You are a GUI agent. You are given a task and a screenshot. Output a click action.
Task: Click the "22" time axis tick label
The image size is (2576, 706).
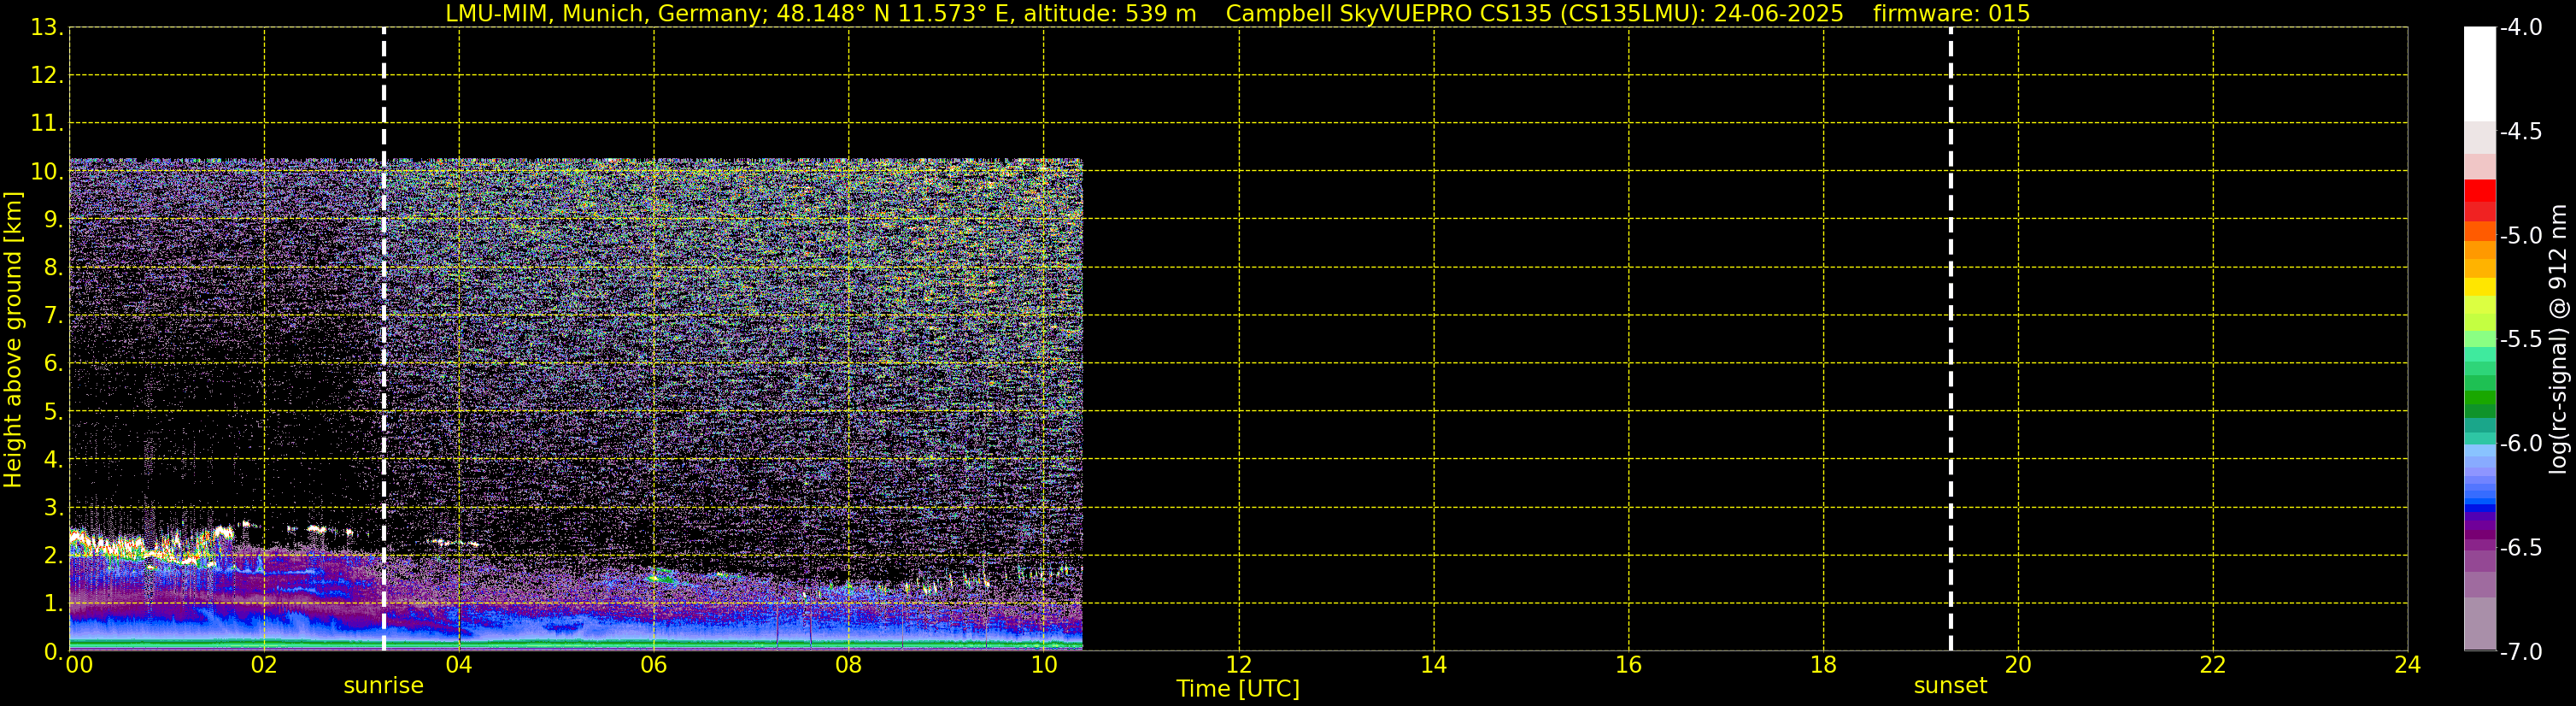coord(2213,665)
